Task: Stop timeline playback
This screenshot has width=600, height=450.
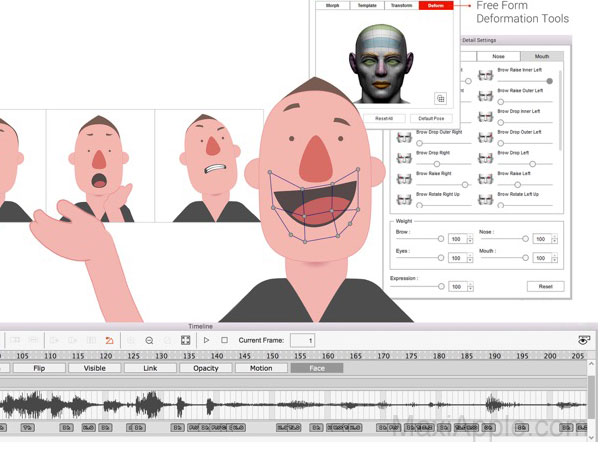Action: (225, 340)
